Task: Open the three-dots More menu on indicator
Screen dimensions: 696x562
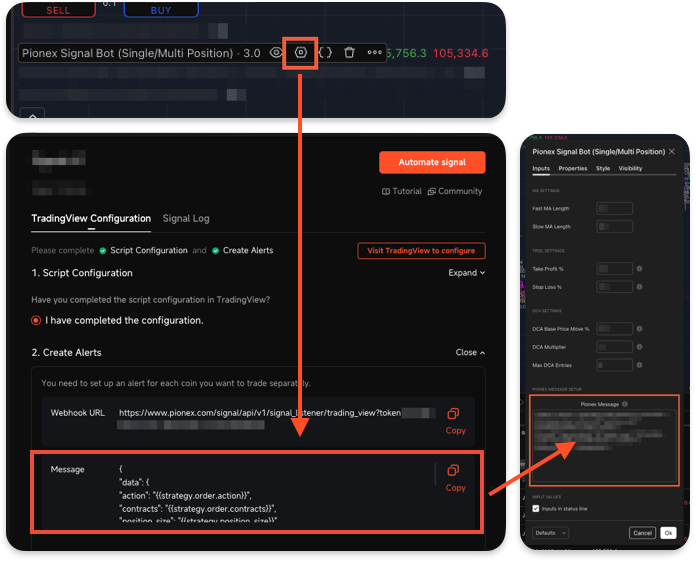Action: coord(374,53)
